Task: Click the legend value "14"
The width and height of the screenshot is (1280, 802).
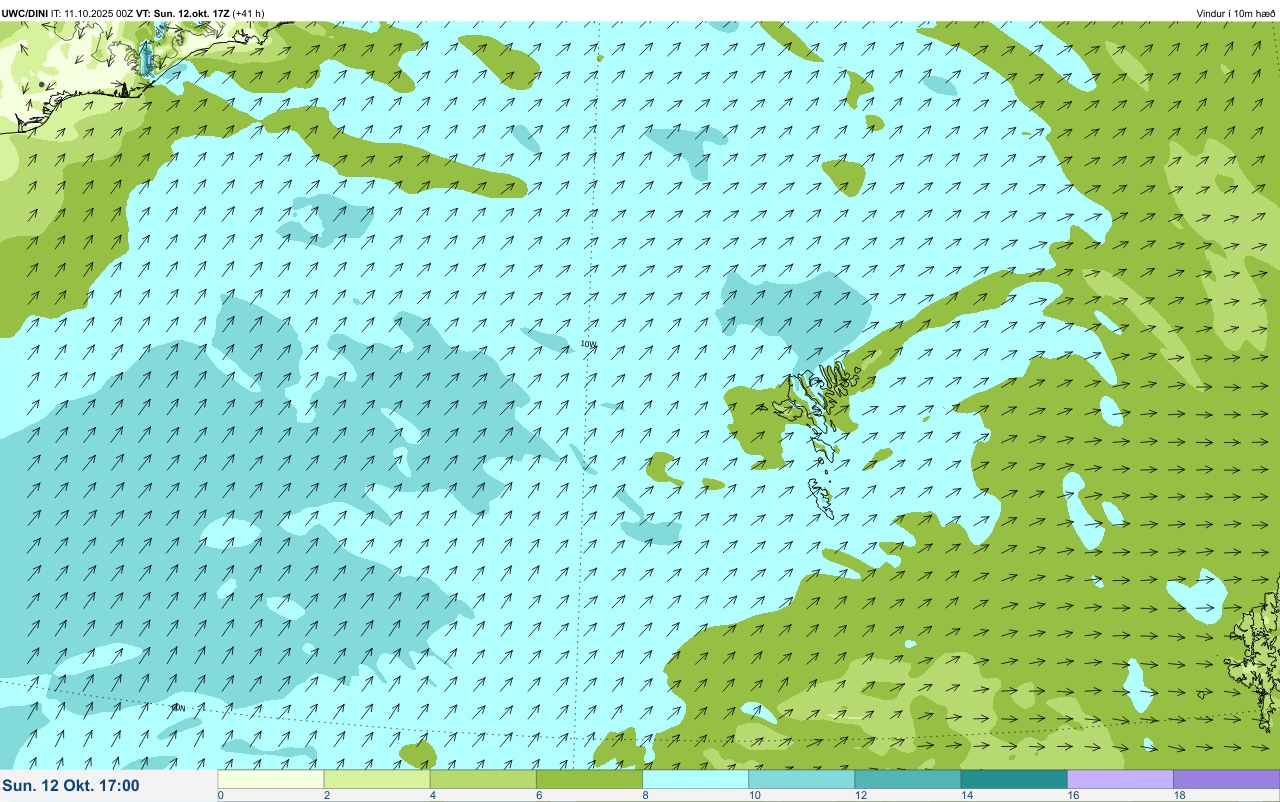Action: pyautogui.click(x=966, y=795)
